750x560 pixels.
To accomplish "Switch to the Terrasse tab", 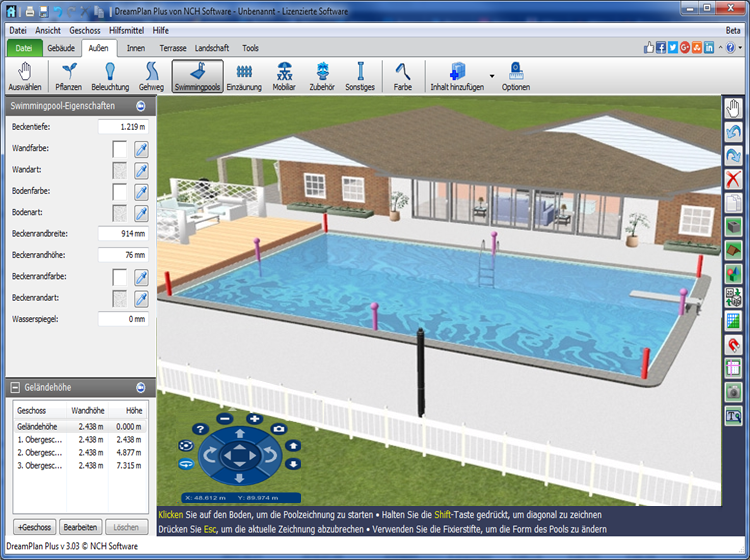I will point(173,48).
